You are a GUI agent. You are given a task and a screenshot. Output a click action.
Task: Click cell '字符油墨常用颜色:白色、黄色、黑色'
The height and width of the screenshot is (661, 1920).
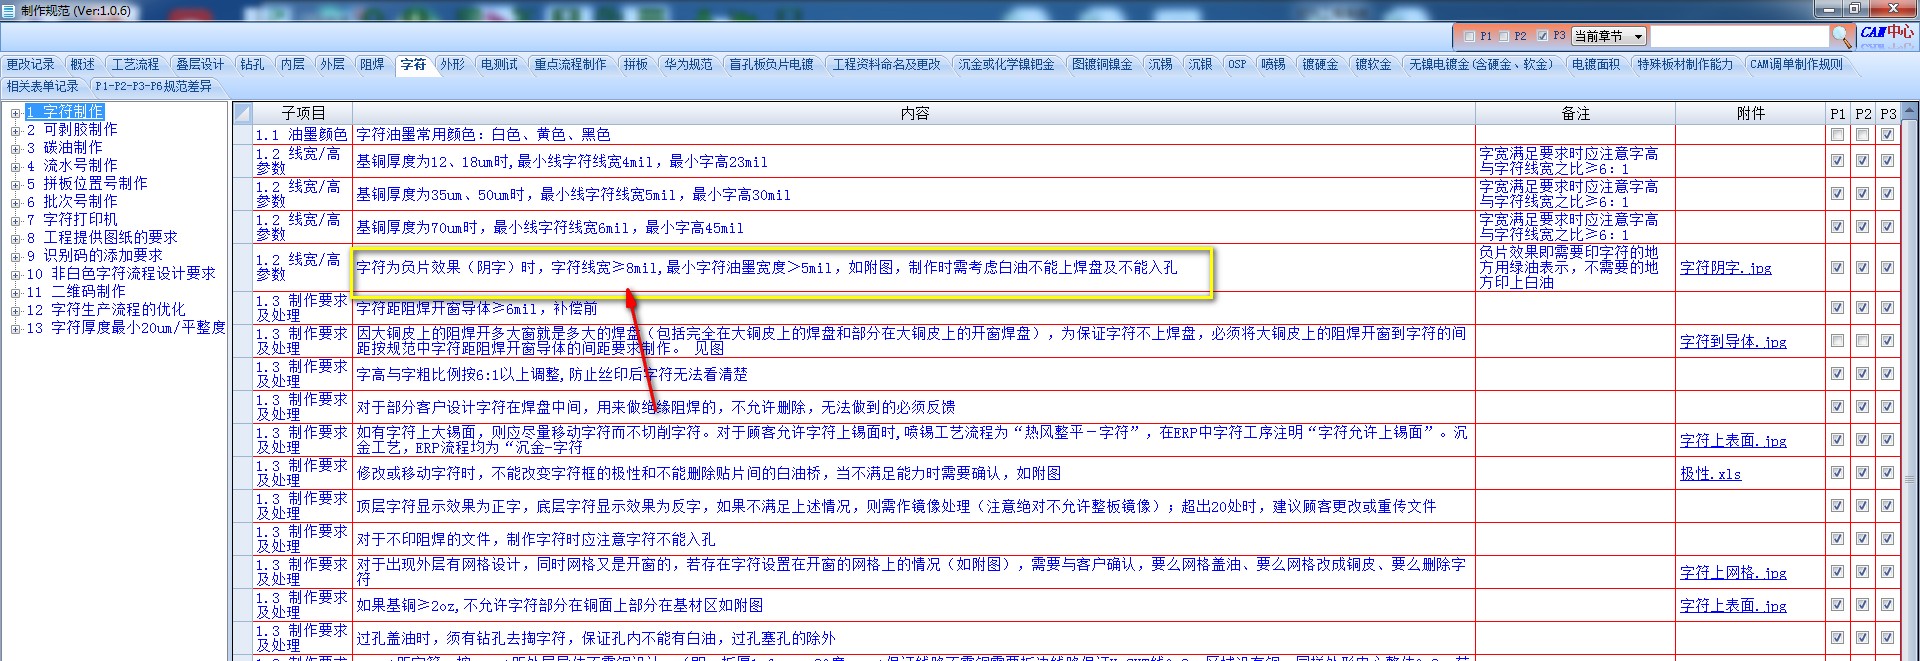click(914, 134)
